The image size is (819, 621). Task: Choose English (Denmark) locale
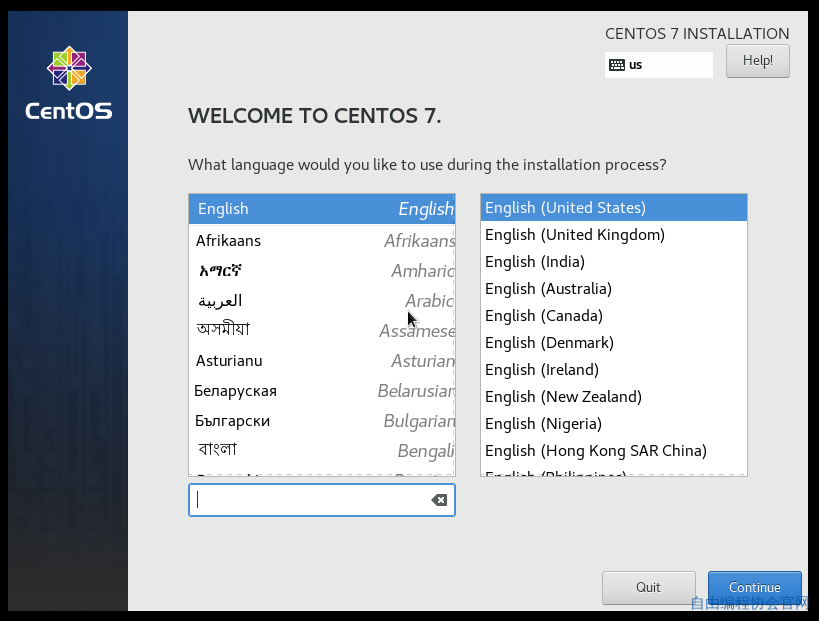coord(614,343)
